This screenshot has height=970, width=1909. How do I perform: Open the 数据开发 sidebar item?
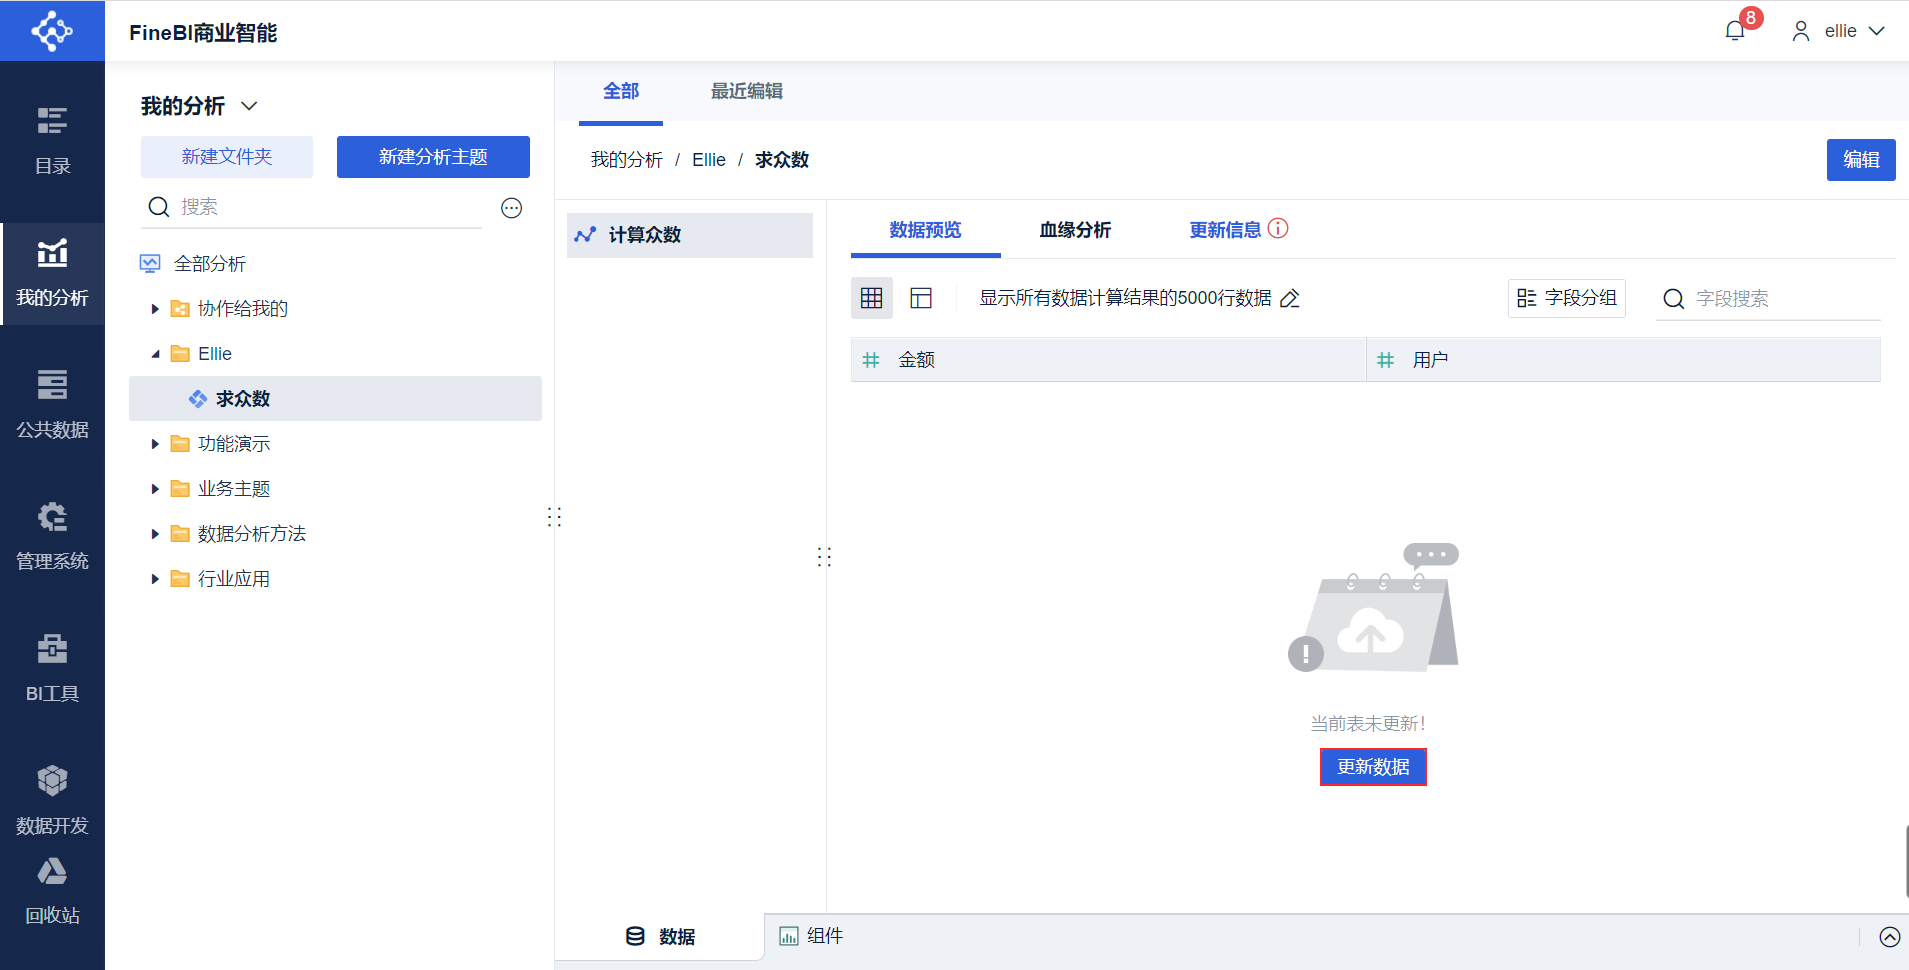tap(52, 800)
